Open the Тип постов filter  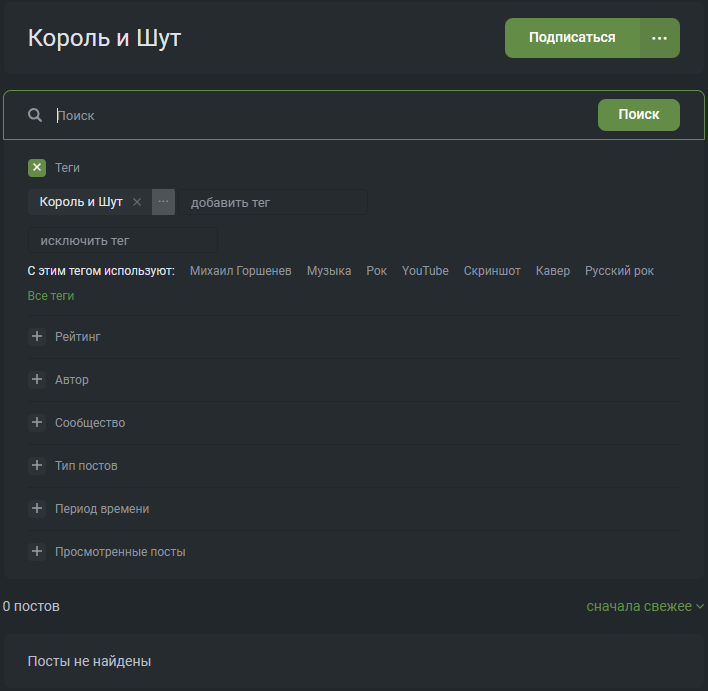coord(37,466)
